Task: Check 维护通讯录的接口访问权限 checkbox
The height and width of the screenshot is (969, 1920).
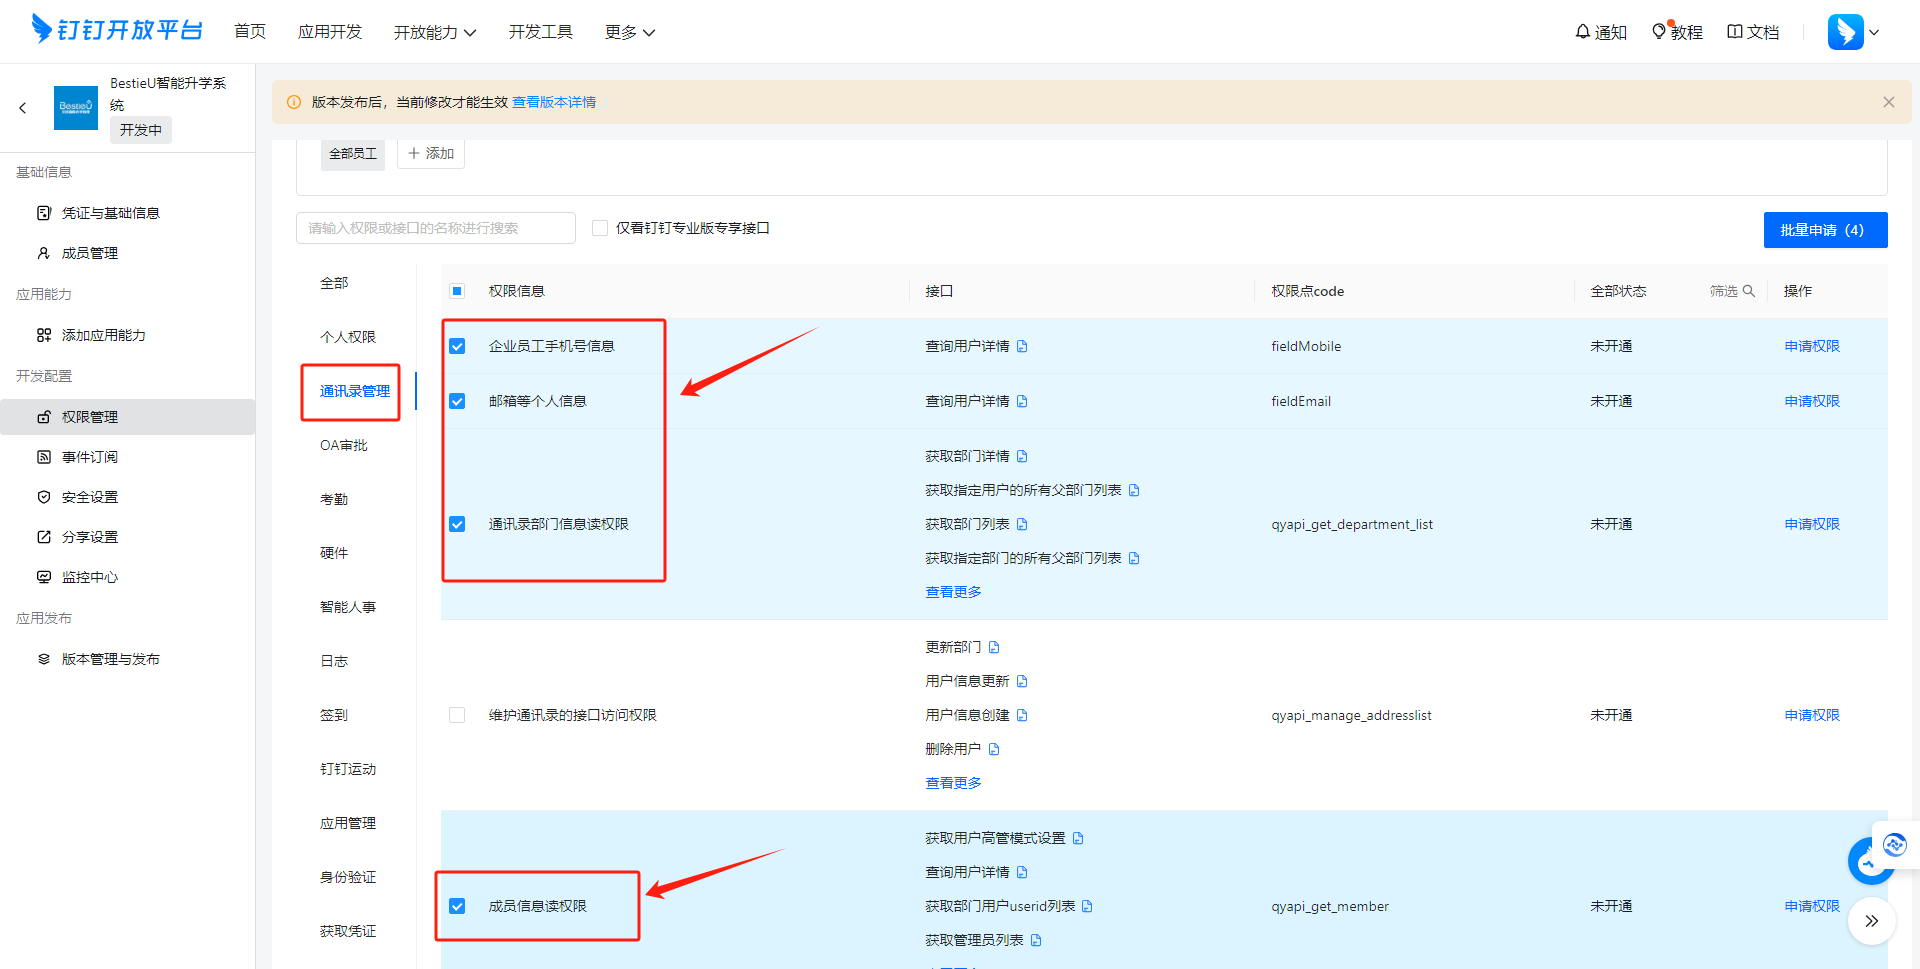Action: [457, 715]
